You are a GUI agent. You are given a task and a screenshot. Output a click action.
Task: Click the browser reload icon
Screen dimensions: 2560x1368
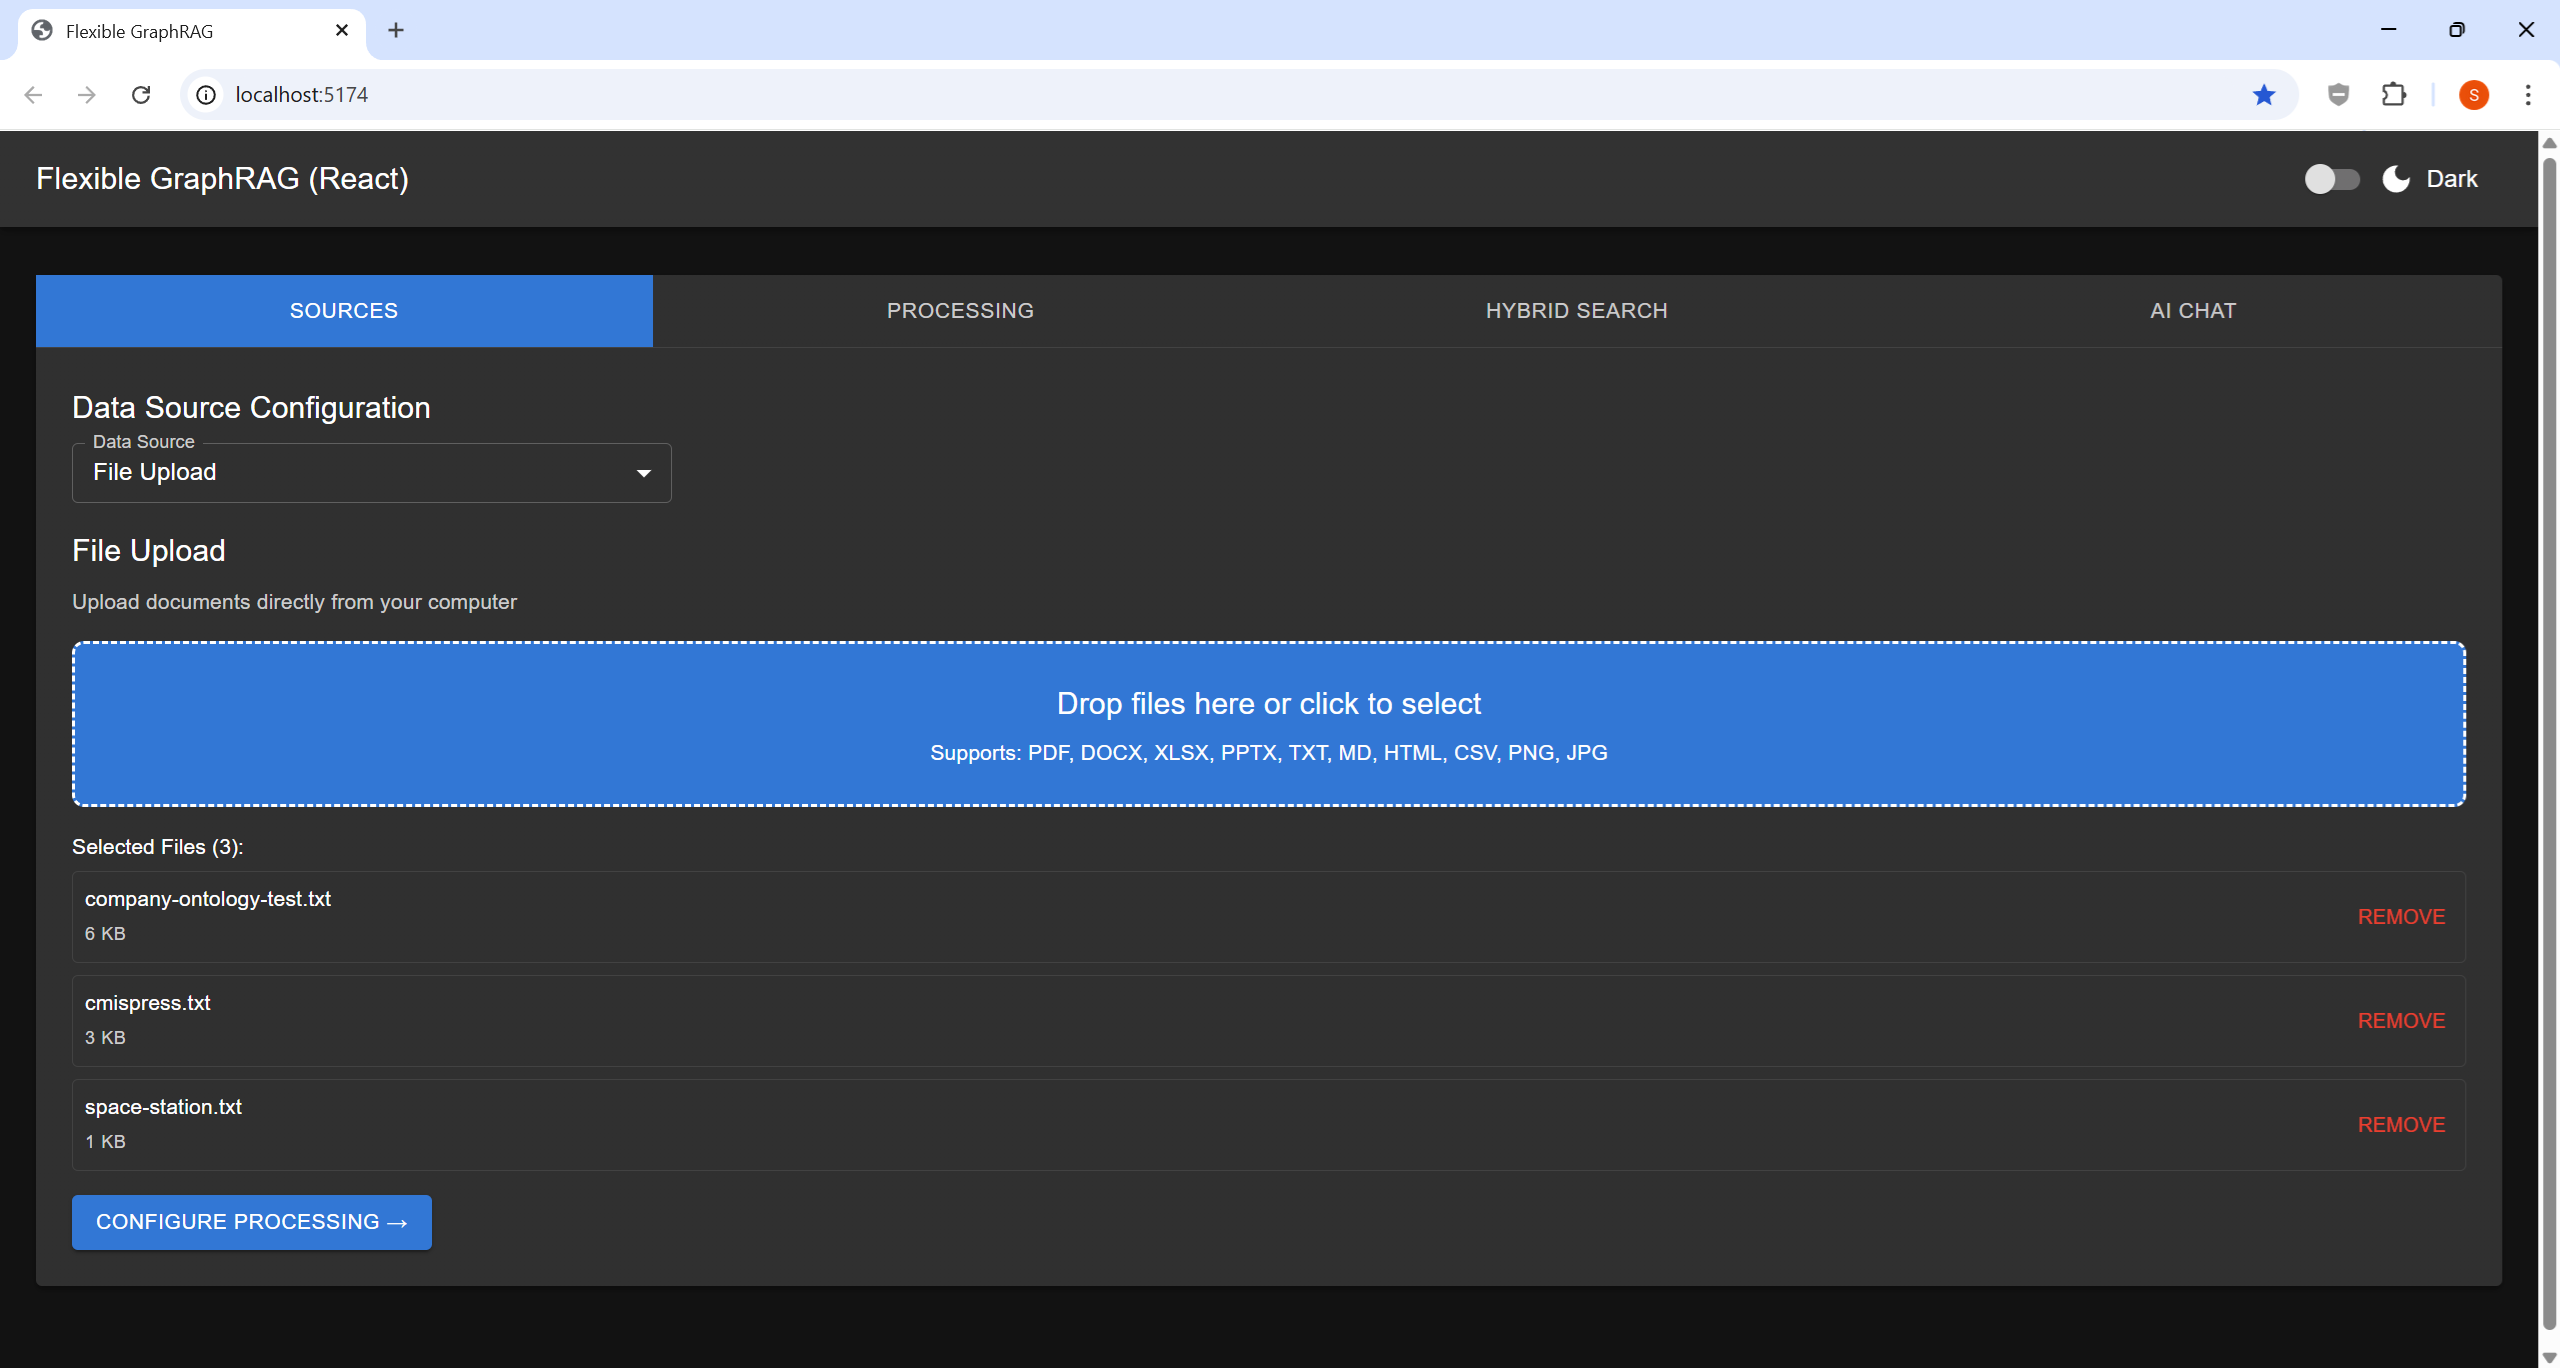tap(141, 94)
